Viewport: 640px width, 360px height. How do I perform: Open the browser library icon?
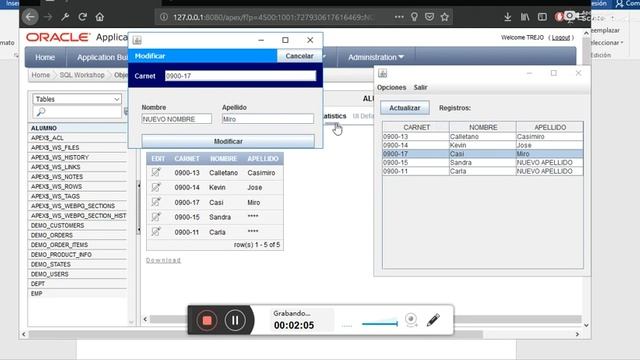pos(525,17)
